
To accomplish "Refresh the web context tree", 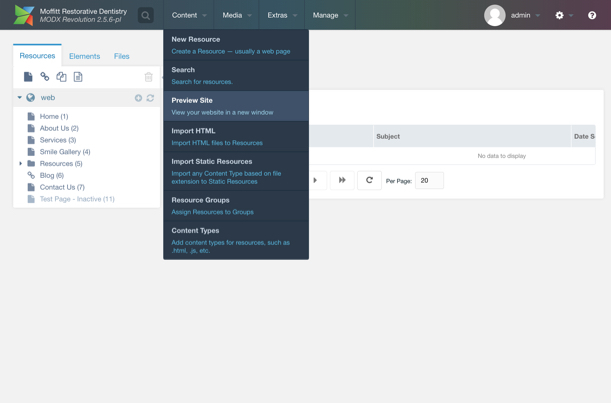I will tap(150, 98).
